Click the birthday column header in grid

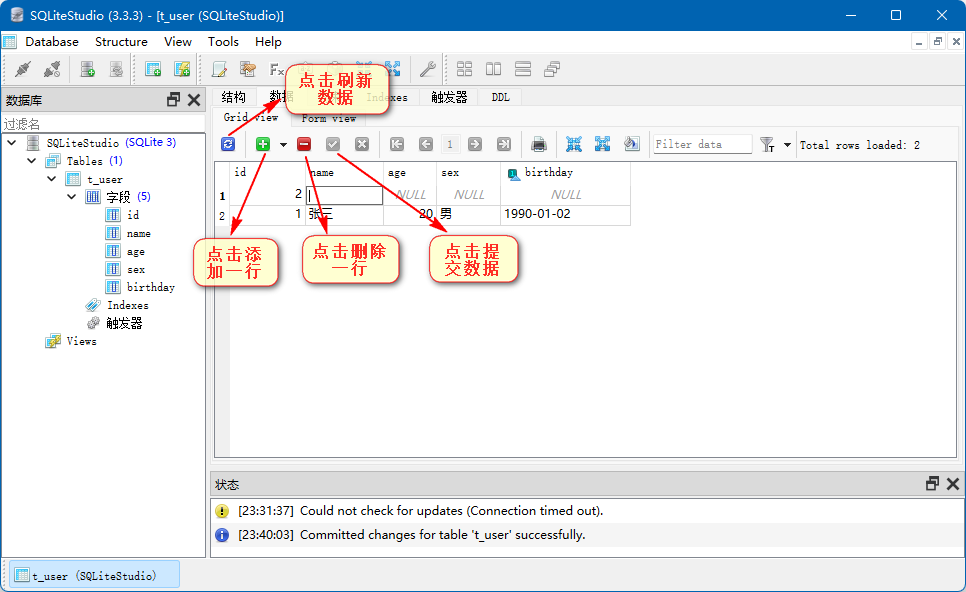pos(565,172)
